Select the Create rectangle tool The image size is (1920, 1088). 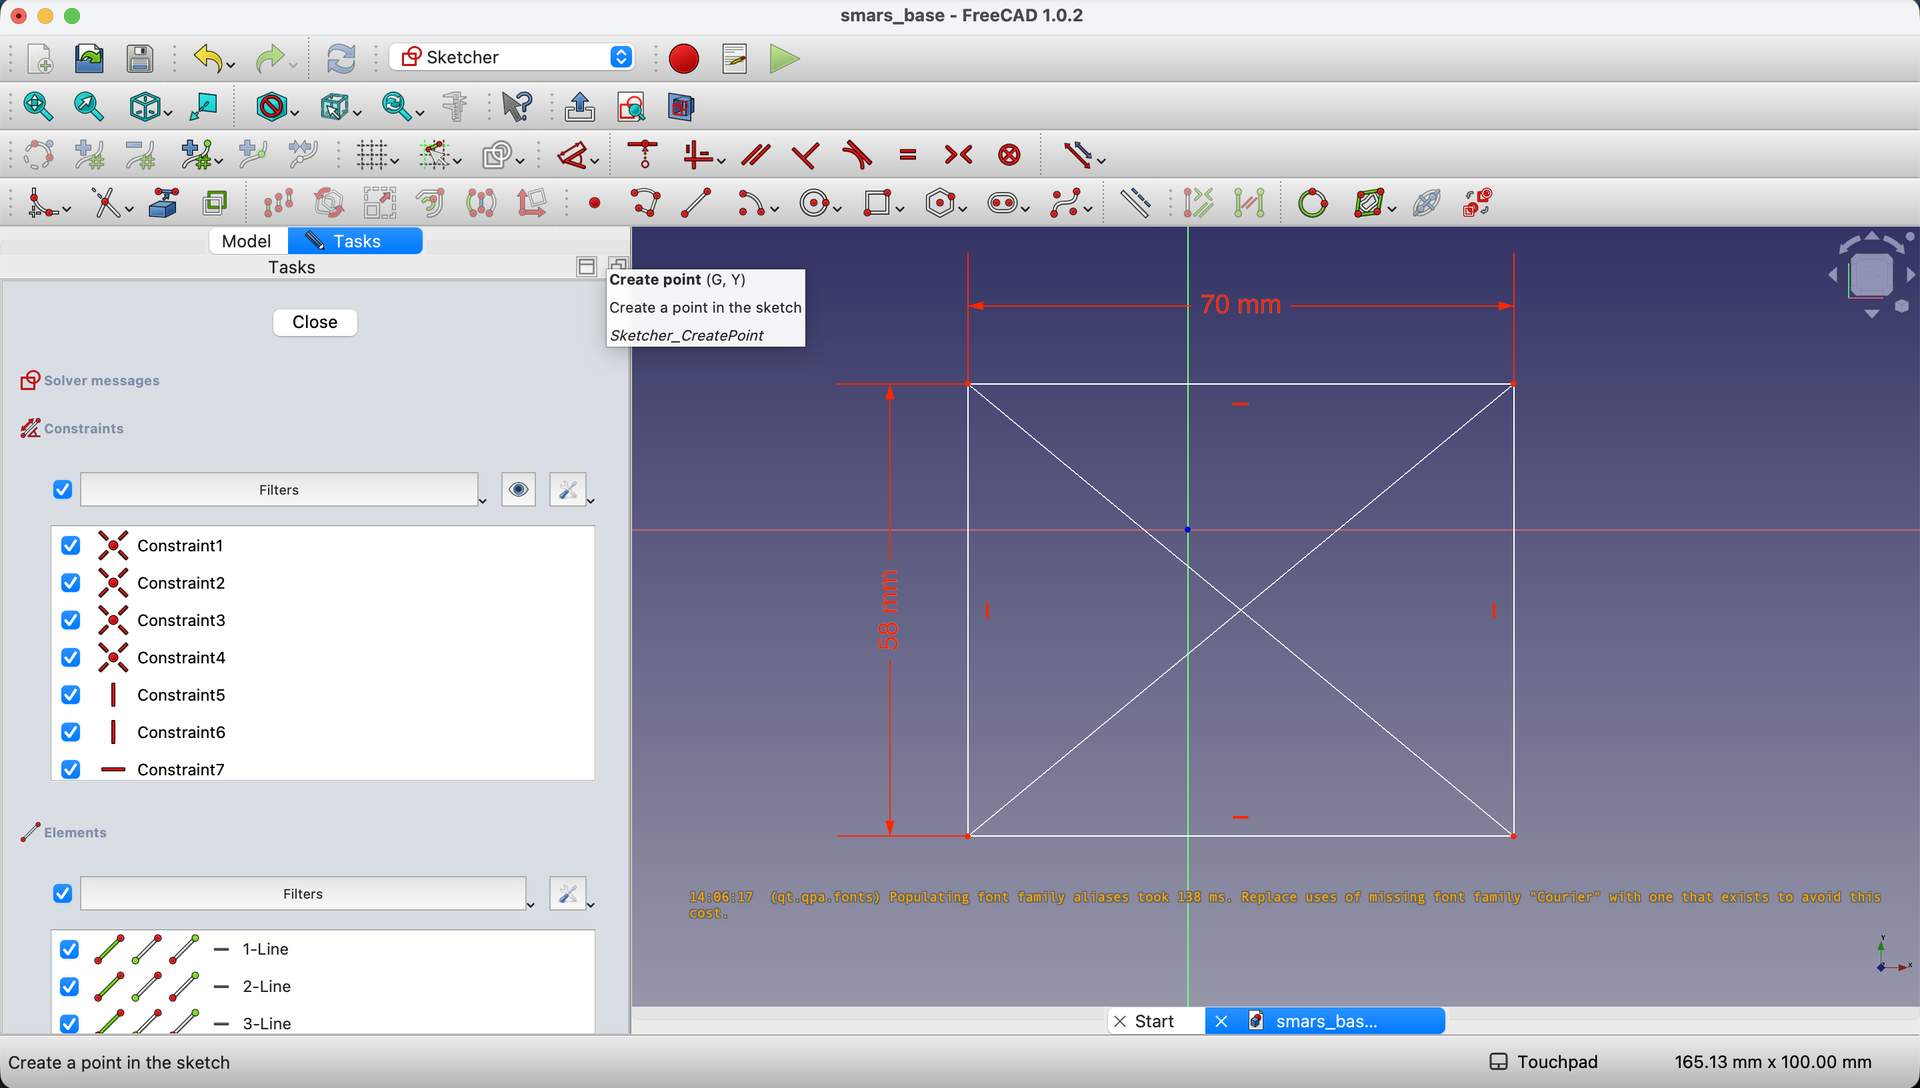(877, 204)
